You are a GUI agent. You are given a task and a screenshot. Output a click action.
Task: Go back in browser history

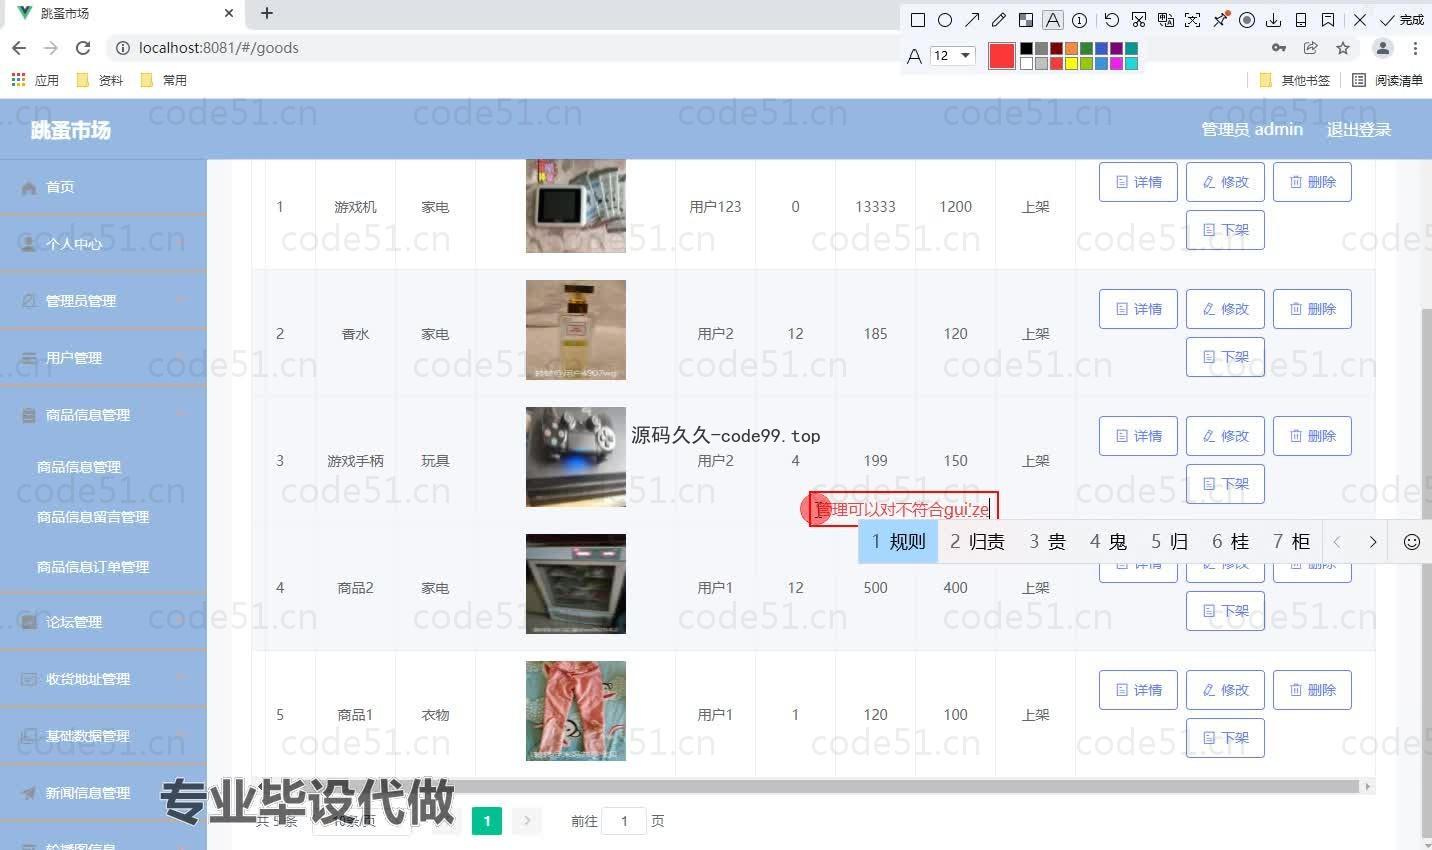pyautogui.click(x=19, y=48)
